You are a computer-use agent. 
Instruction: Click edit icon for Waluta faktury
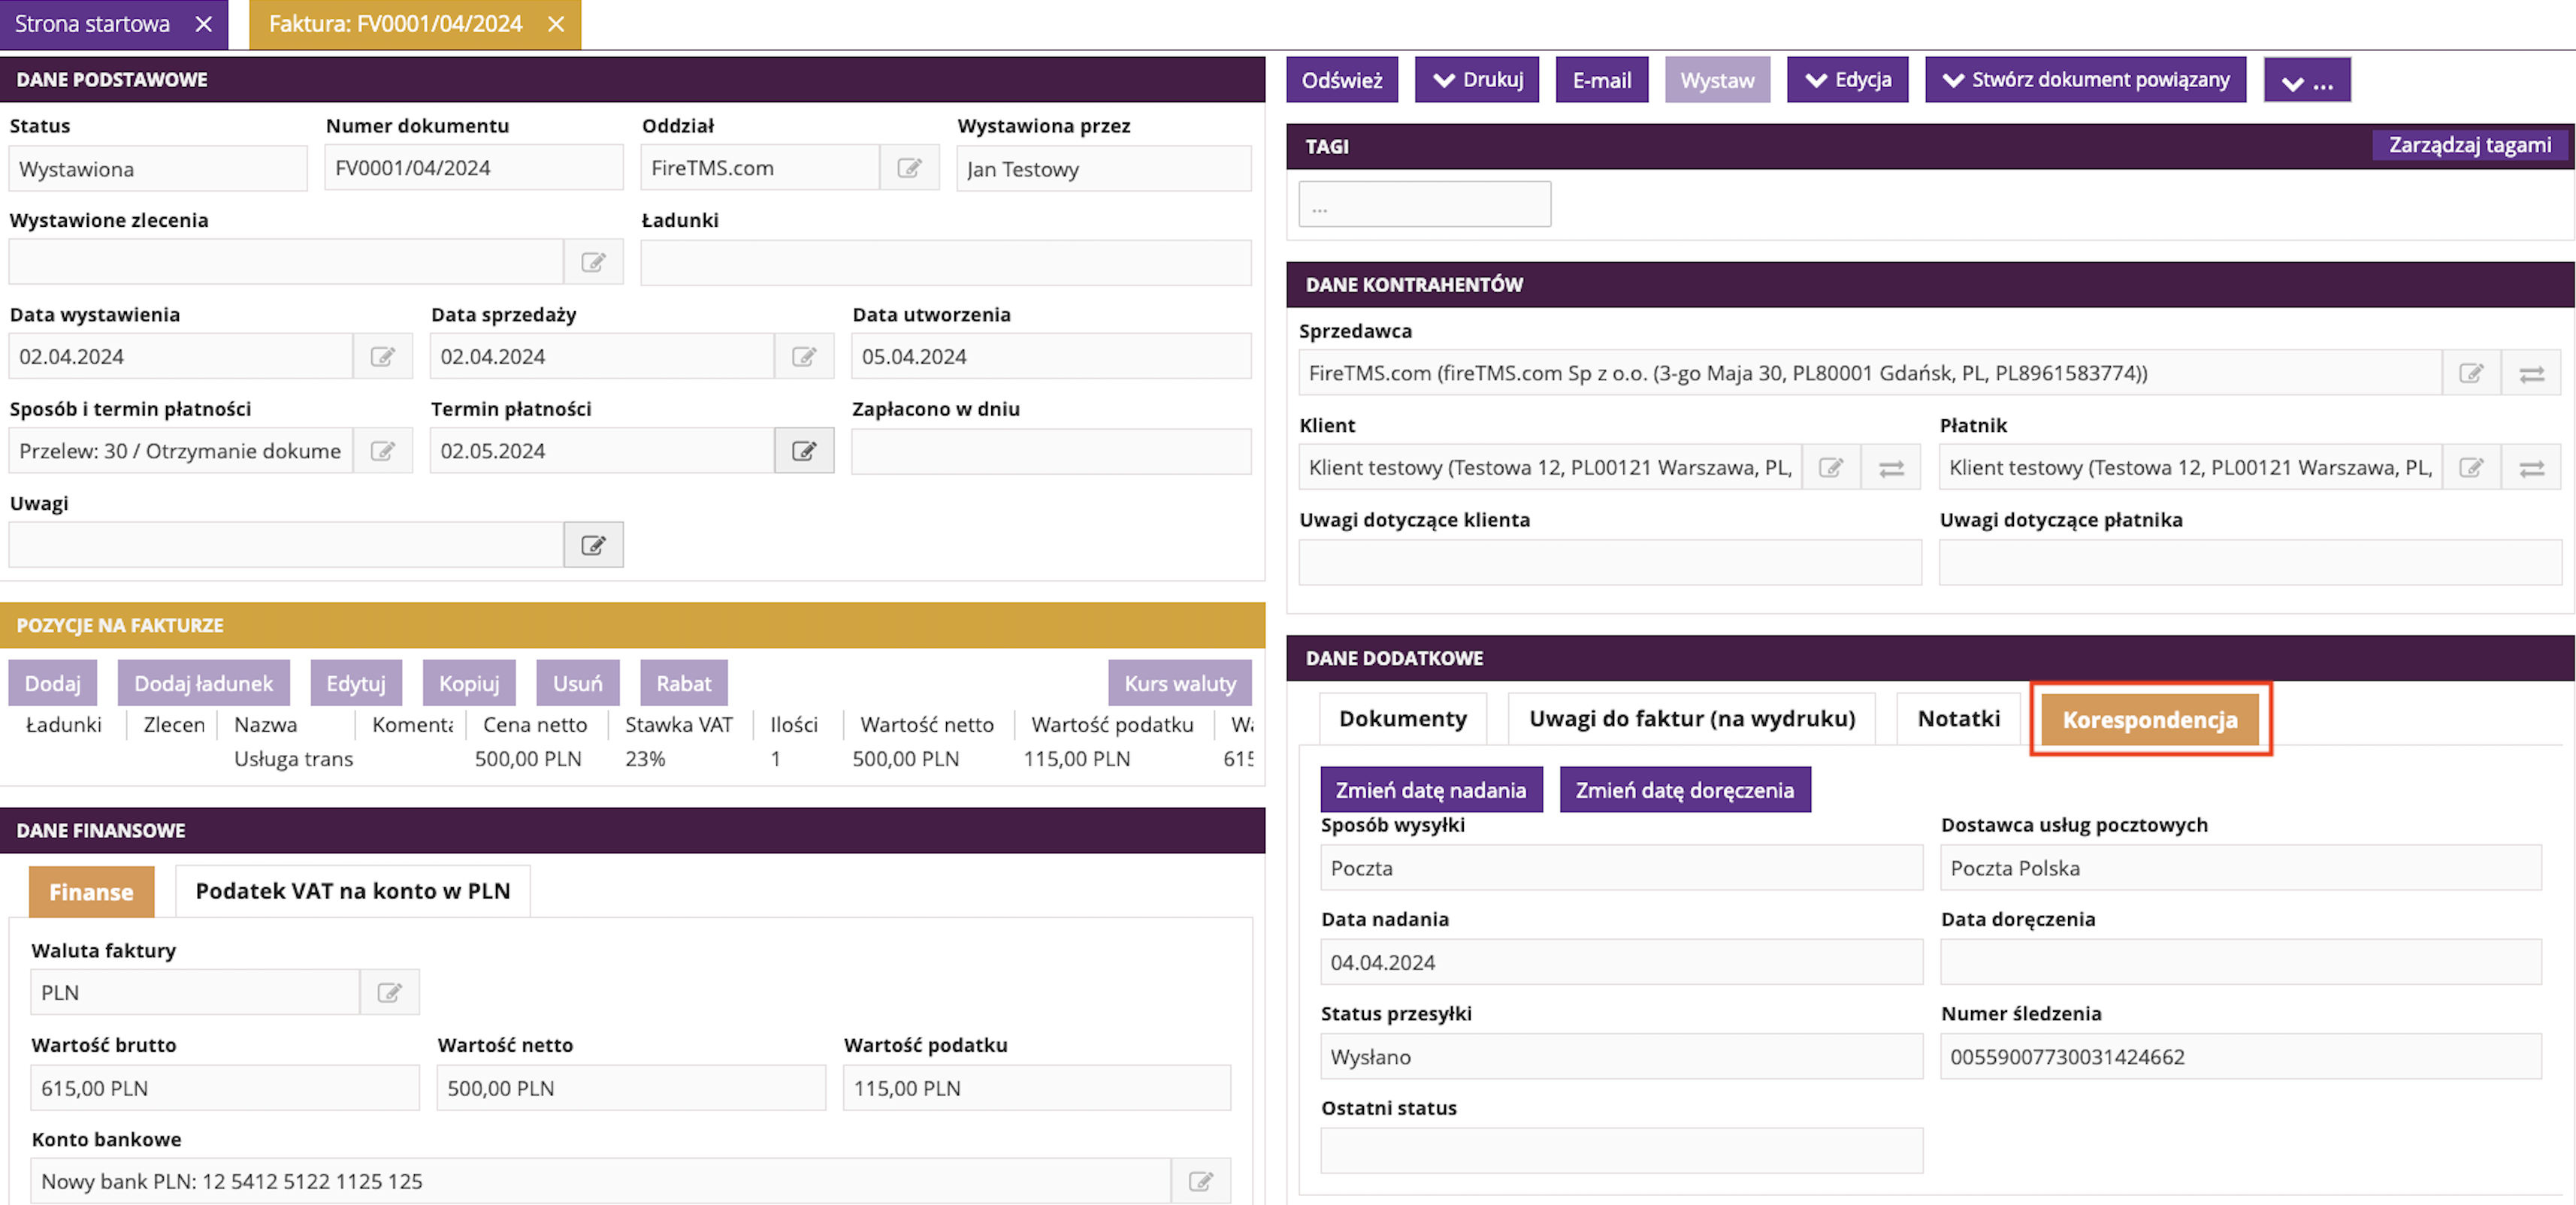(389, 992)
